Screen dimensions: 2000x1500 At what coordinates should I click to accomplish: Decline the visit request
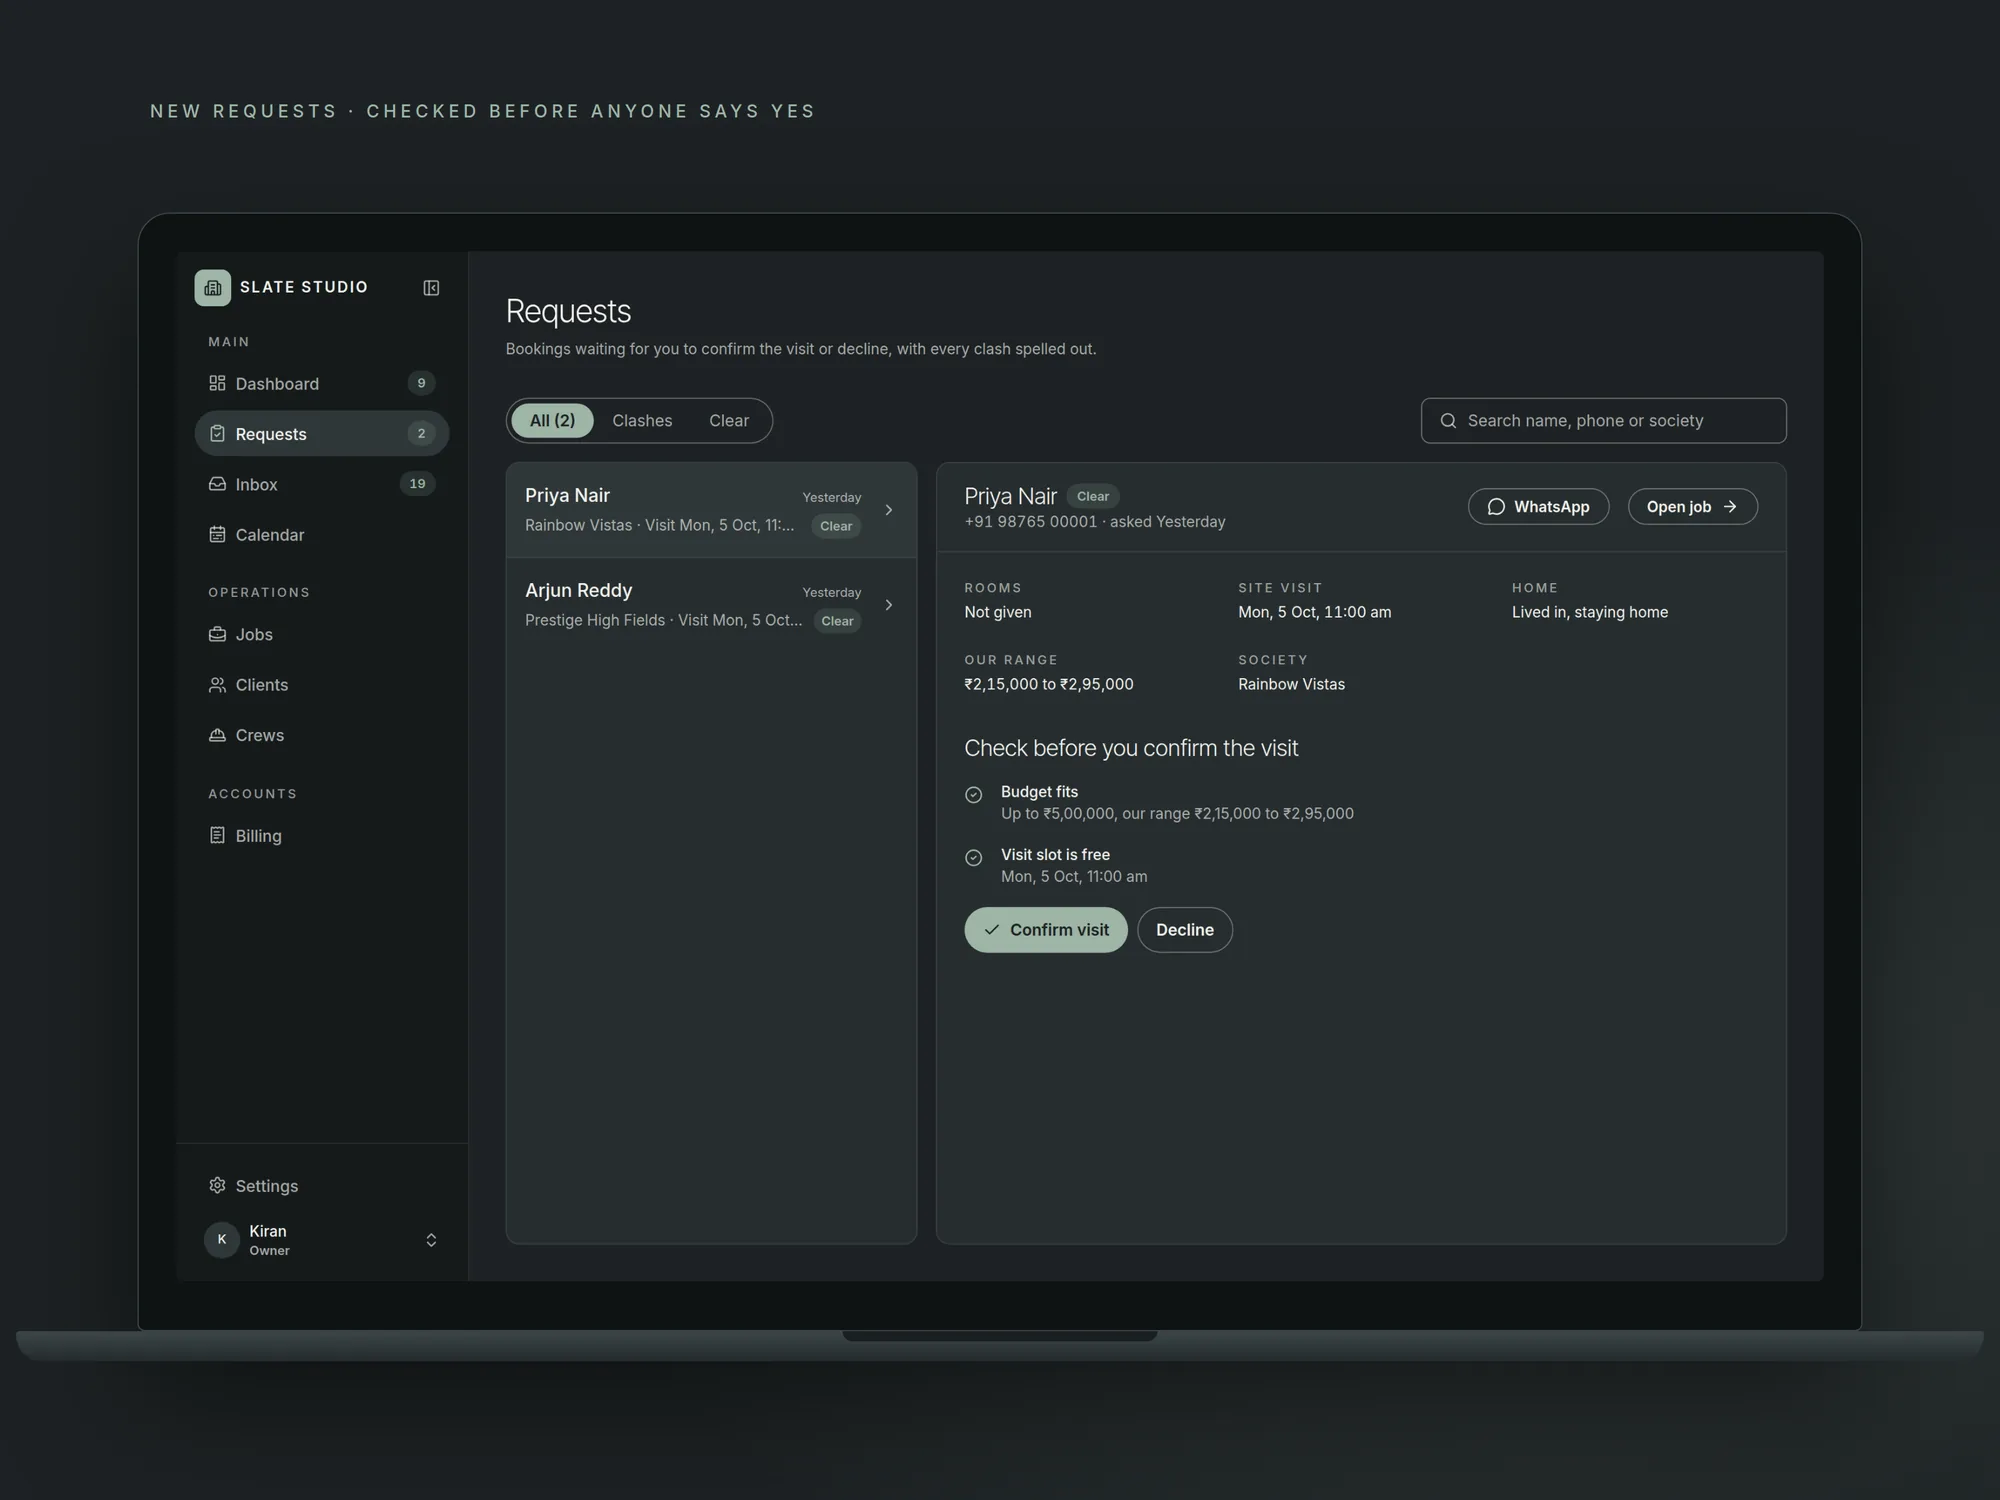(x=1184, y=930)
